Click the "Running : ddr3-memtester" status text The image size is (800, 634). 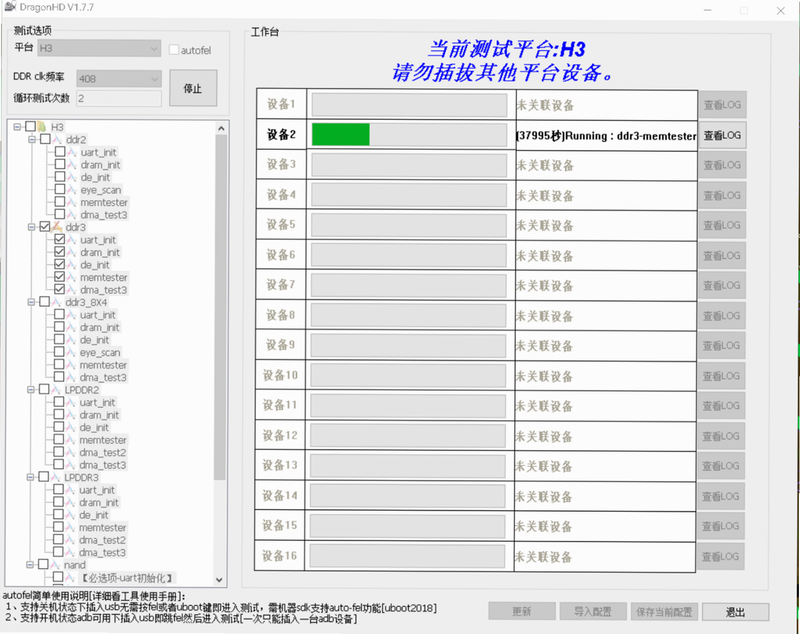coord(631,136)
